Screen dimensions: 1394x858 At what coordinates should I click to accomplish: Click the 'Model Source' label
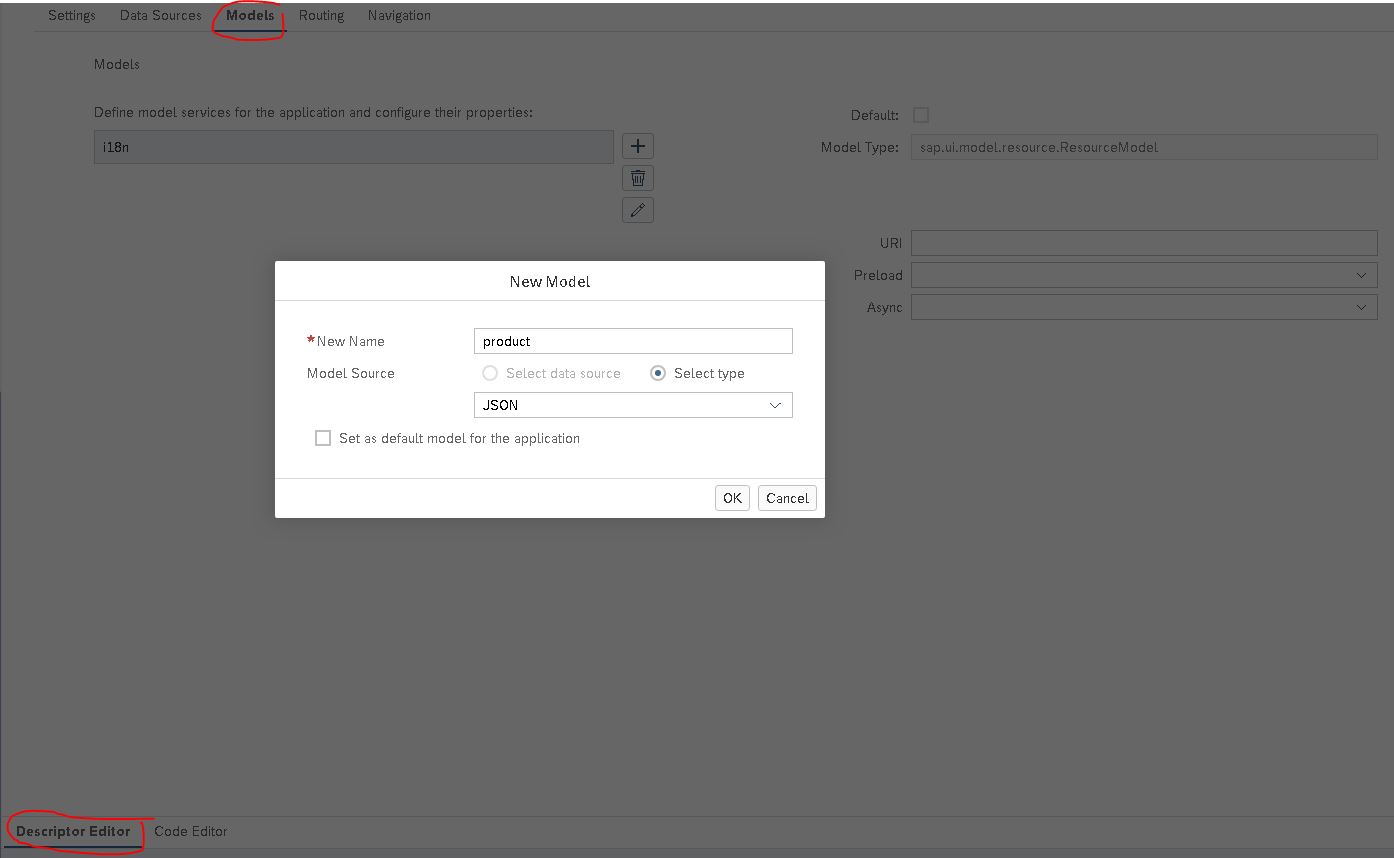(351, 373)
